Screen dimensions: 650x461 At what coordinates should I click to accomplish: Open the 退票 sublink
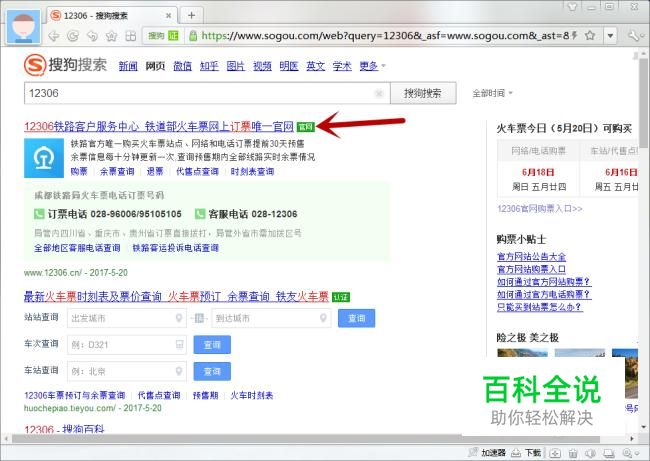(155, 171)
